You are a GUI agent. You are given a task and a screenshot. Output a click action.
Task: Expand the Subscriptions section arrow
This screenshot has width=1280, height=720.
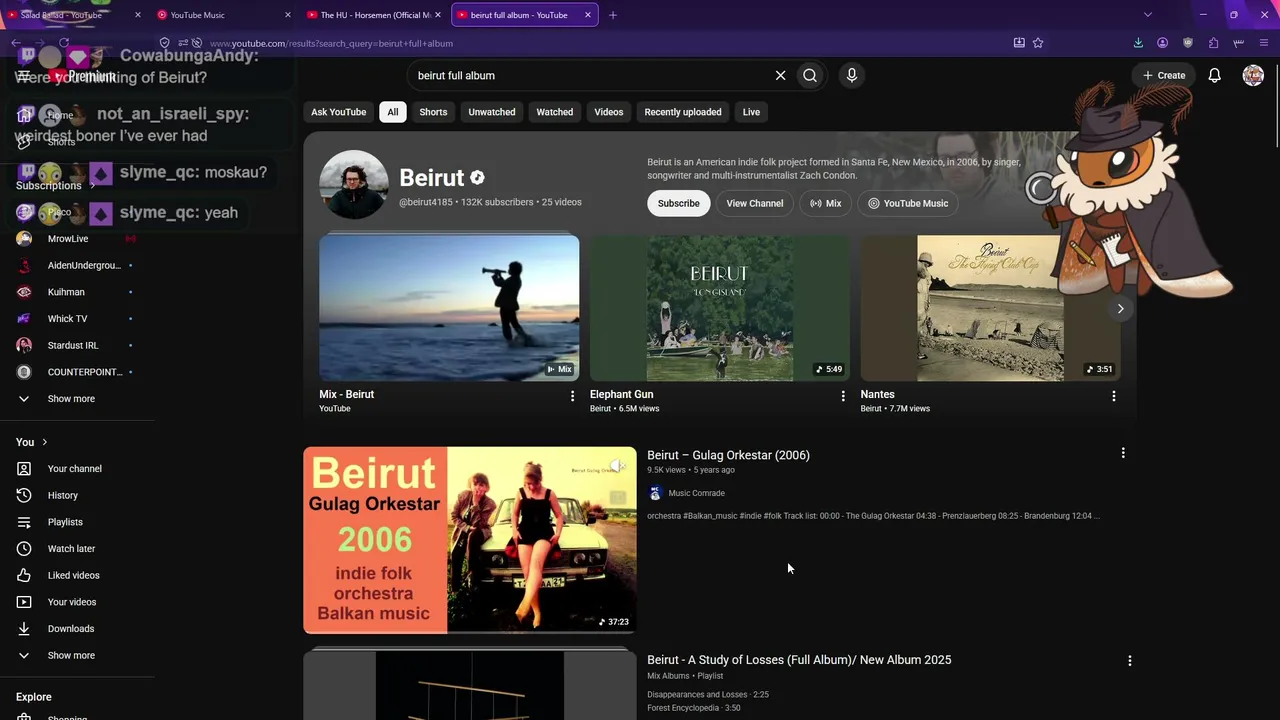(93, 186)
